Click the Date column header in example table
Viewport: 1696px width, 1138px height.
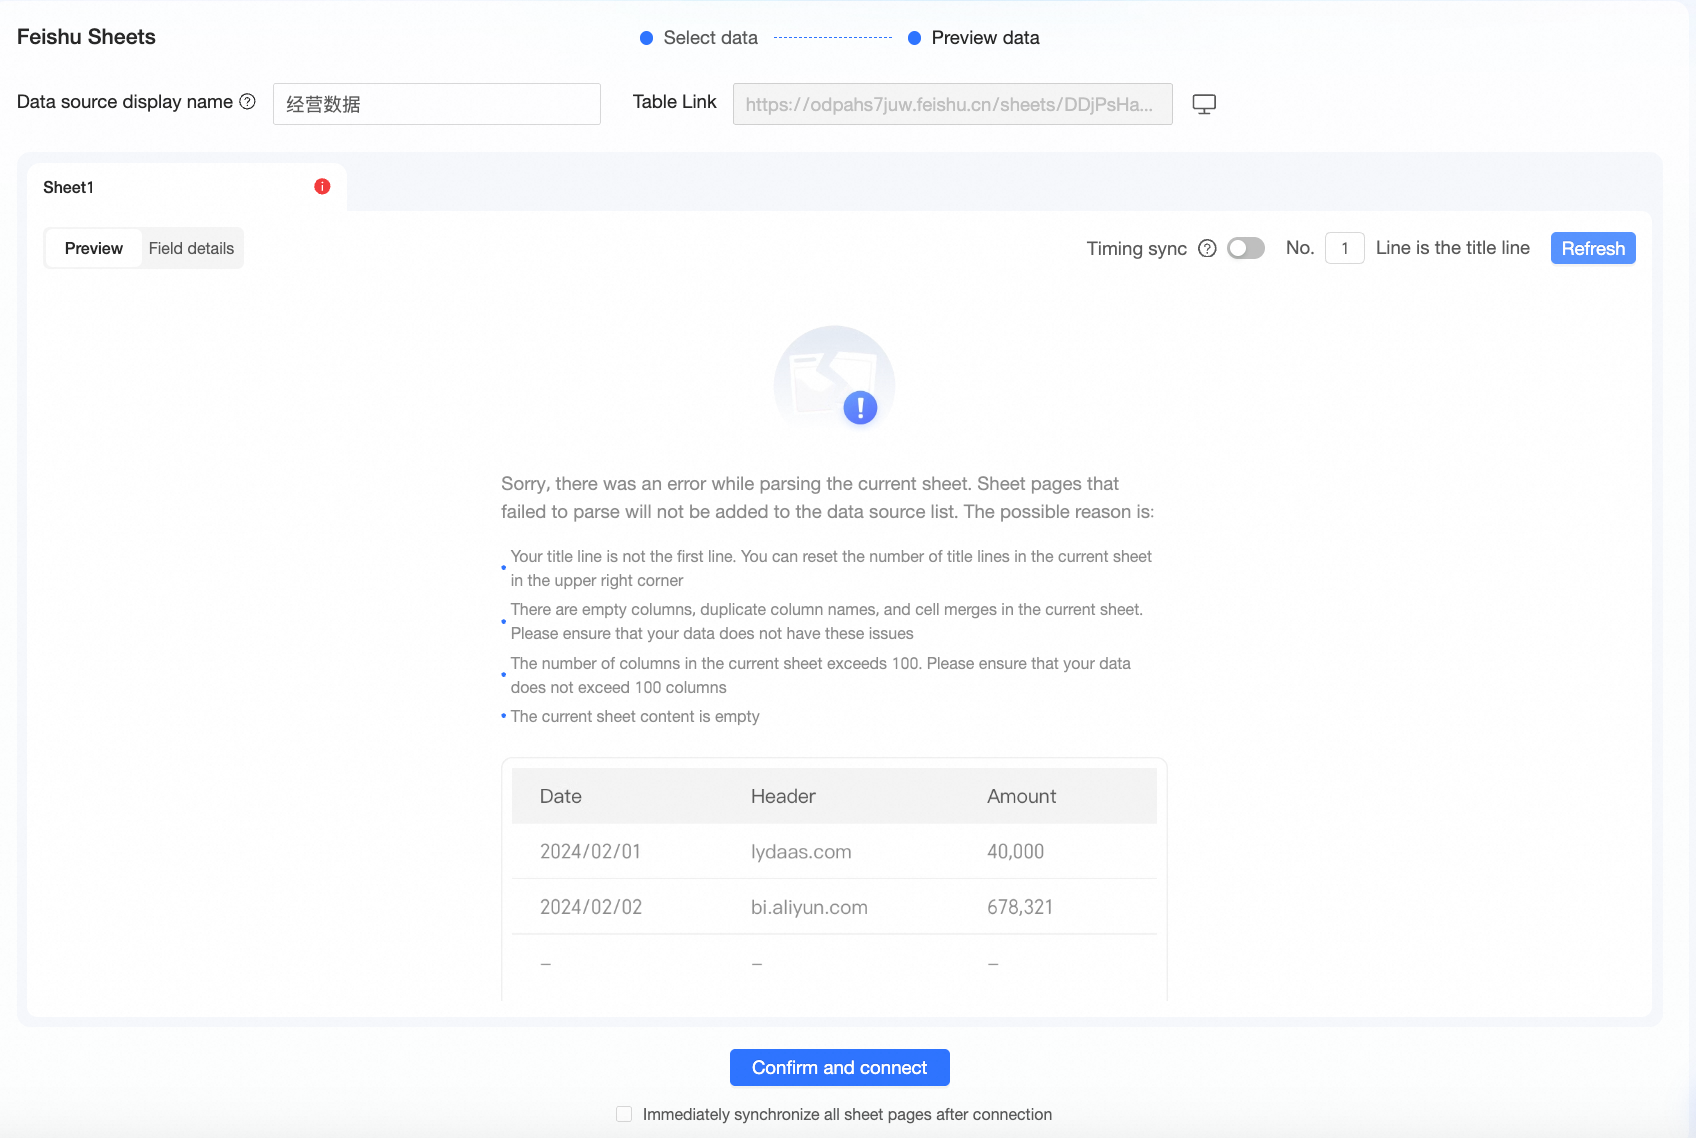tap(561, 796)
